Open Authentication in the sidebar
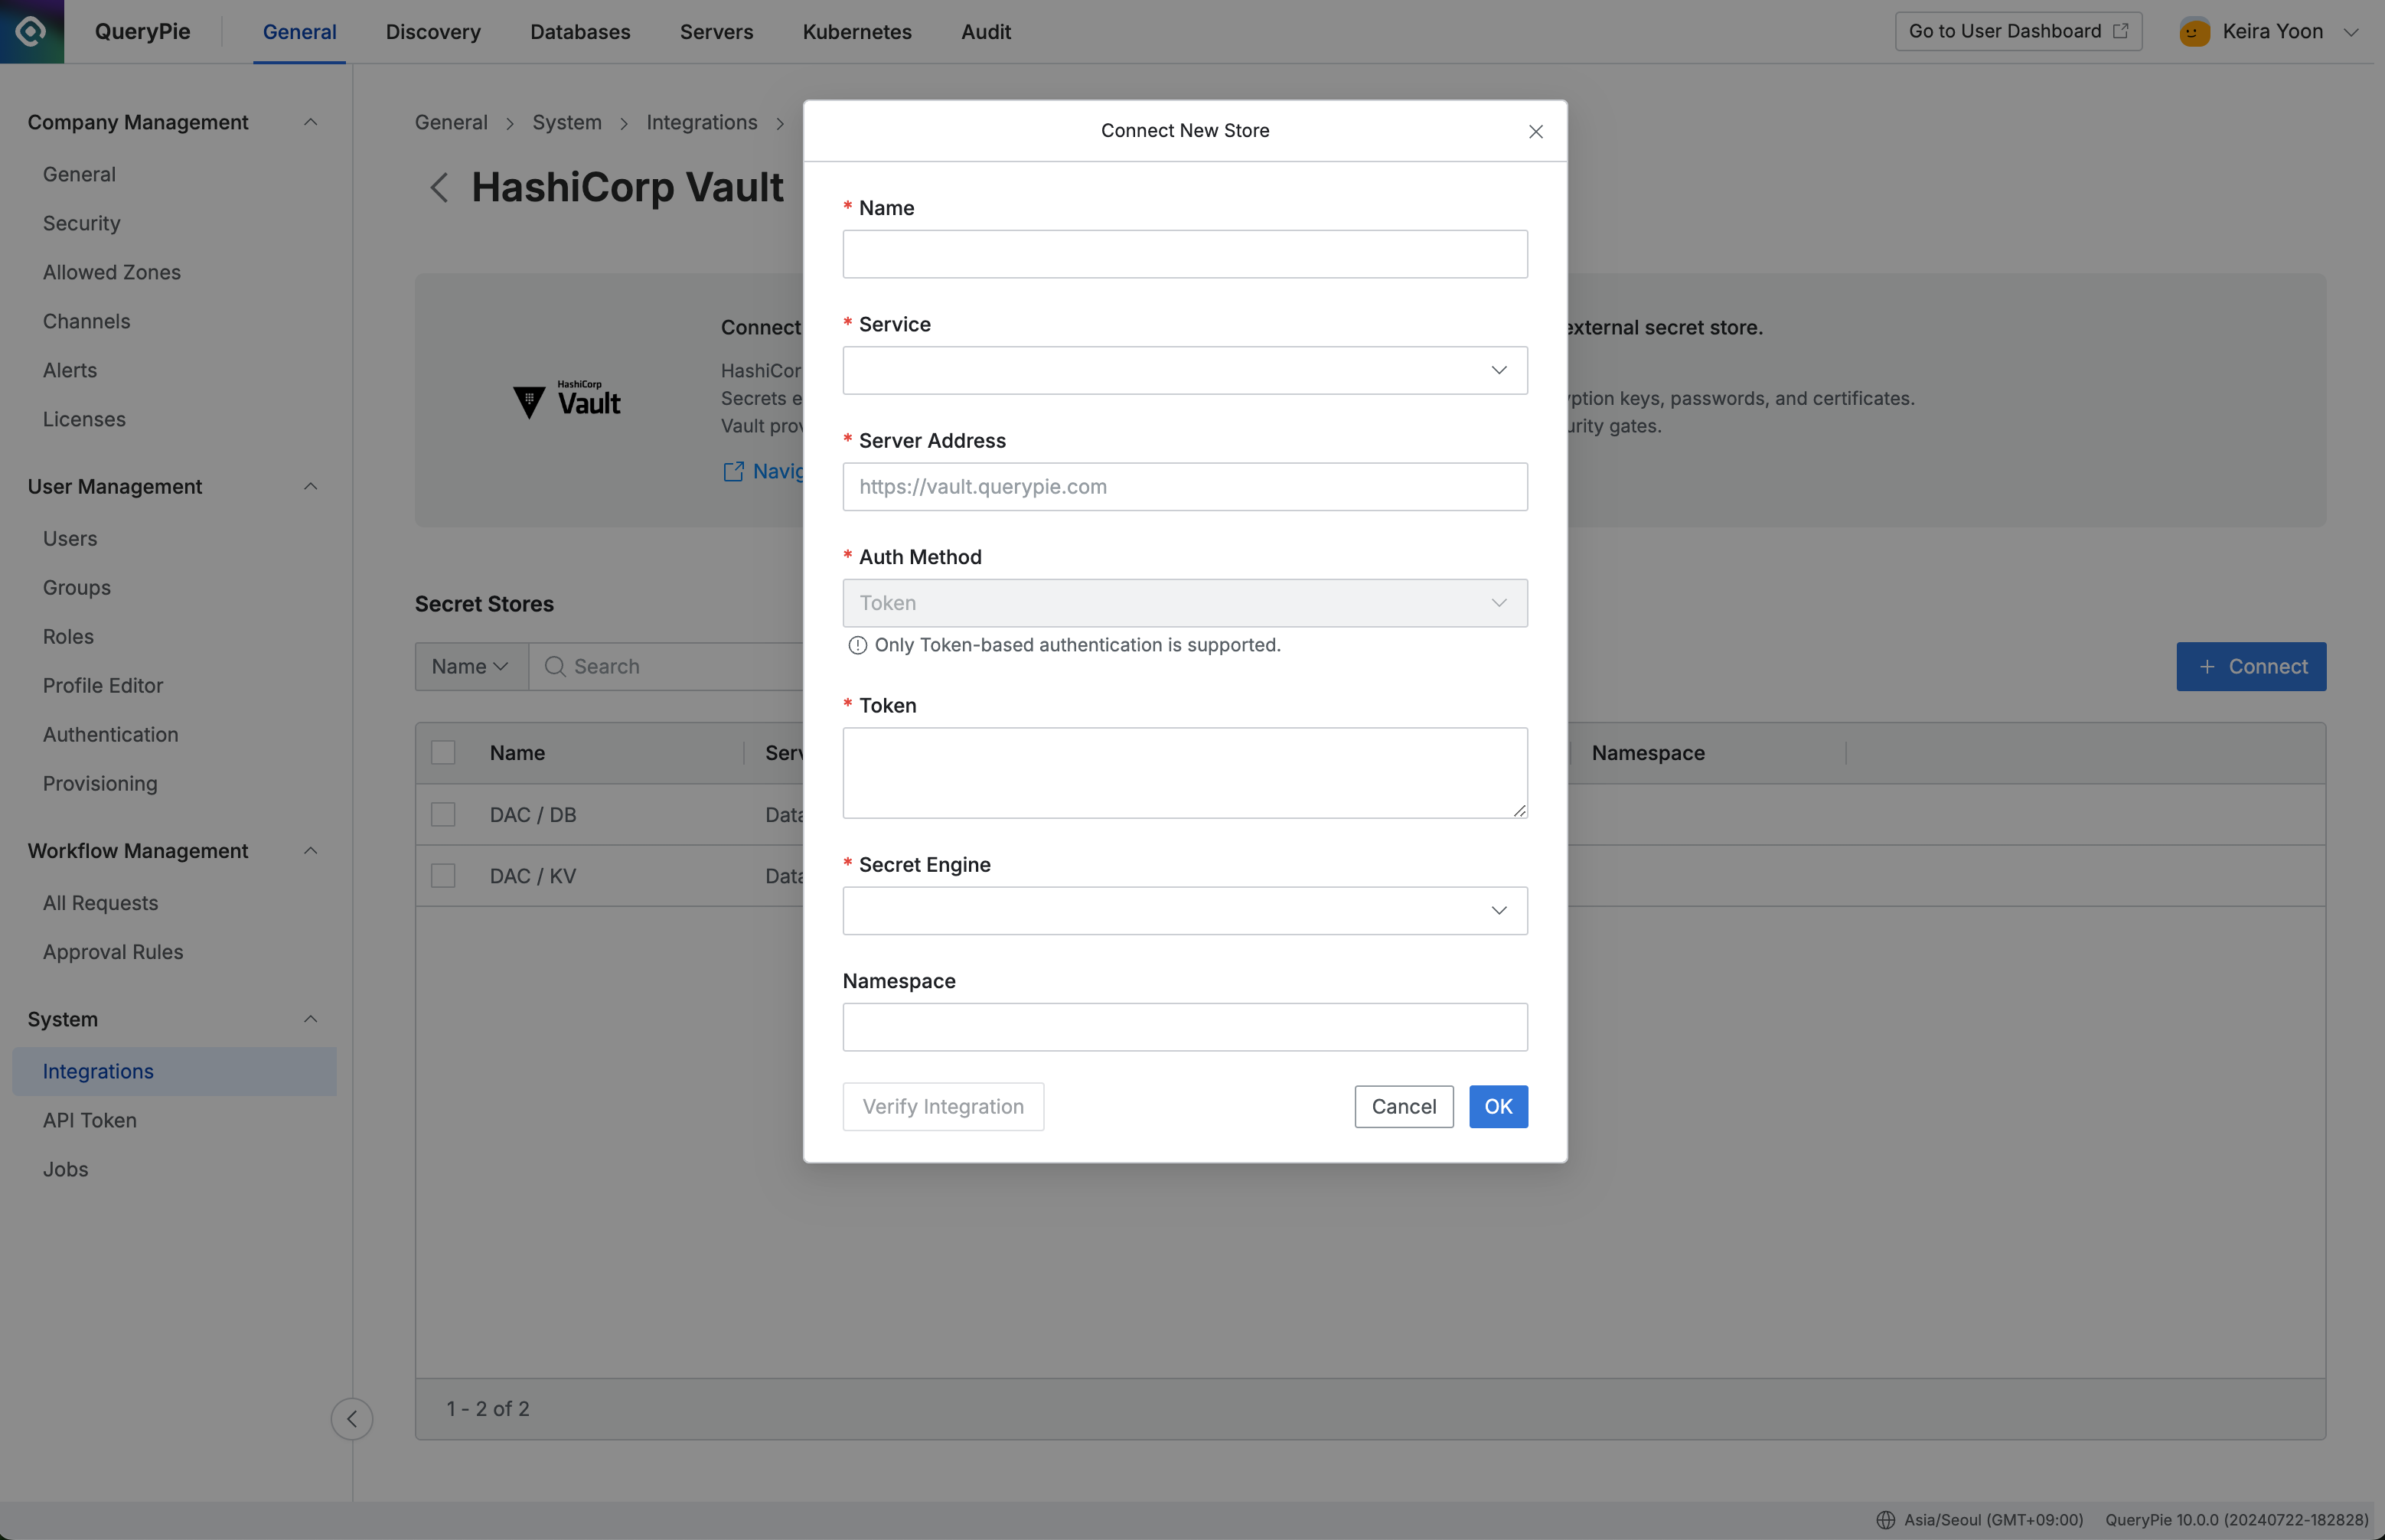The width and height of the screenshot is (2385, 1540). point(110,734)
